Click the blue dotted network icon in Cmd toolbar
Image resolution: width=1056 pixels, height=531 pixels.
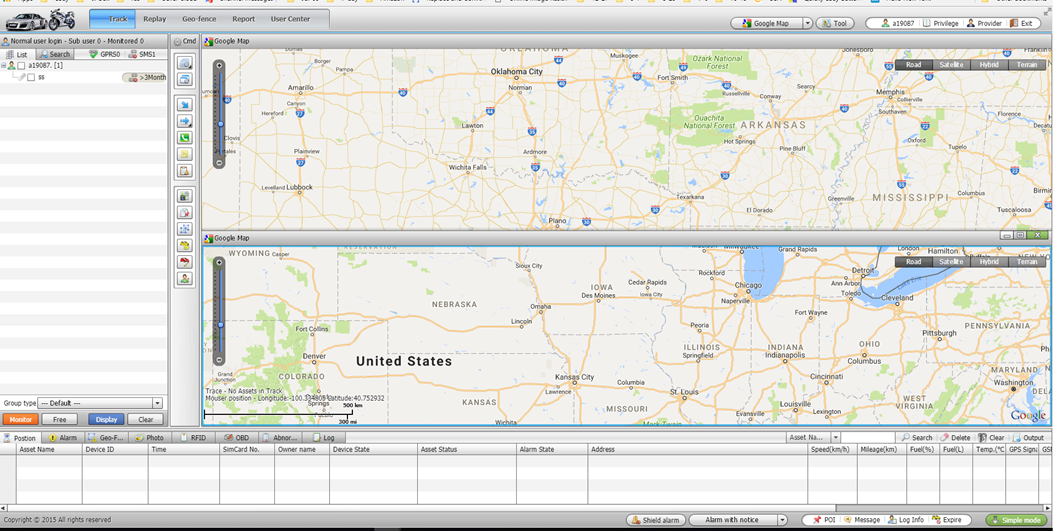point(185,229)
